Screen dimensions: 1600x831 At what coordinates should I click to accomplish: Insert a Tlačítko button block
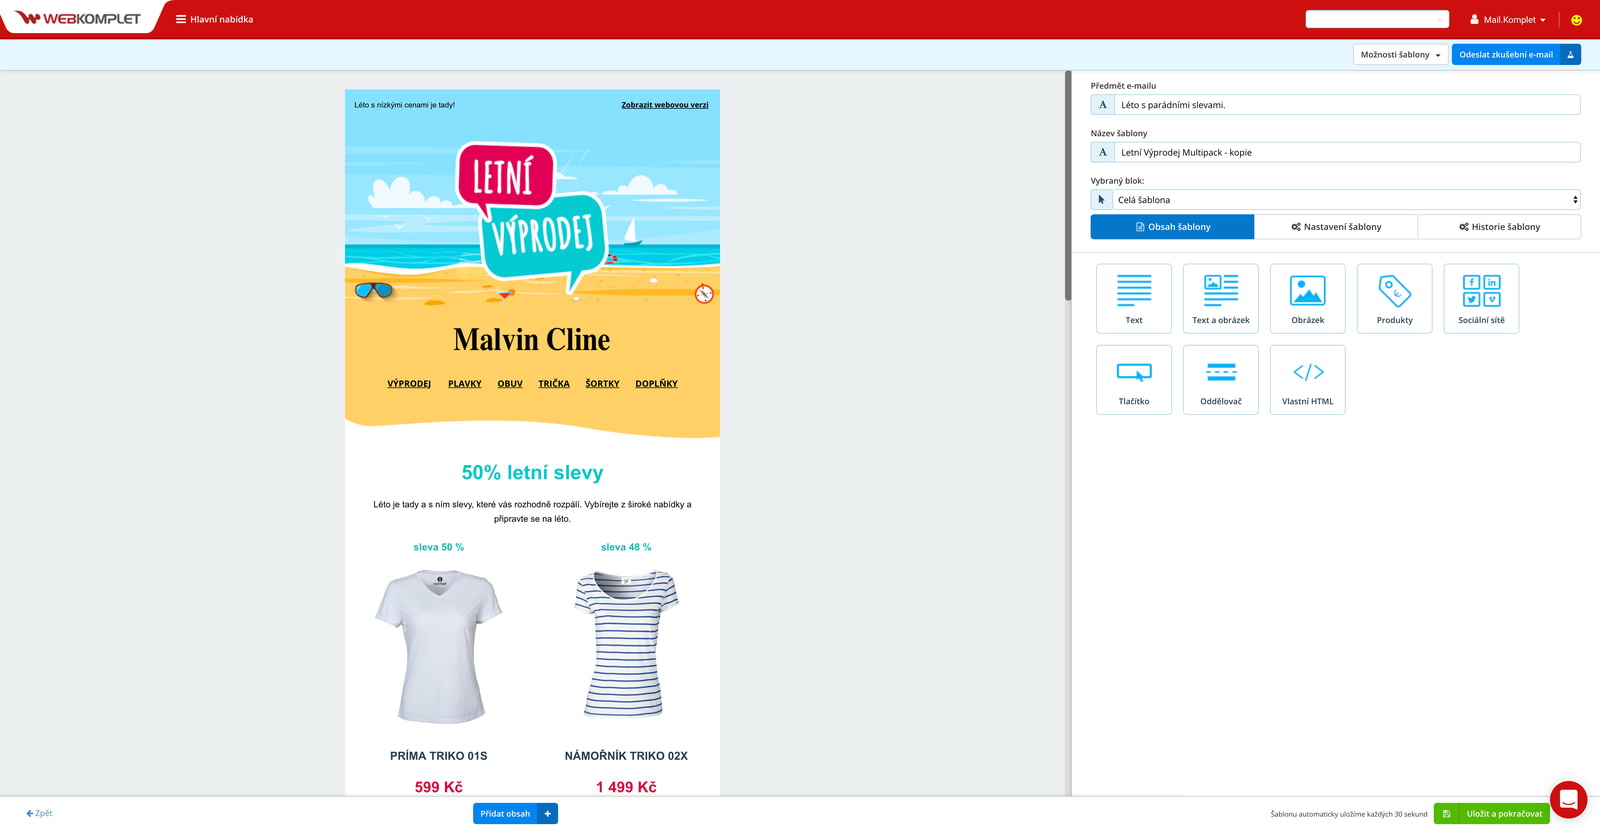coord(1133,380)
